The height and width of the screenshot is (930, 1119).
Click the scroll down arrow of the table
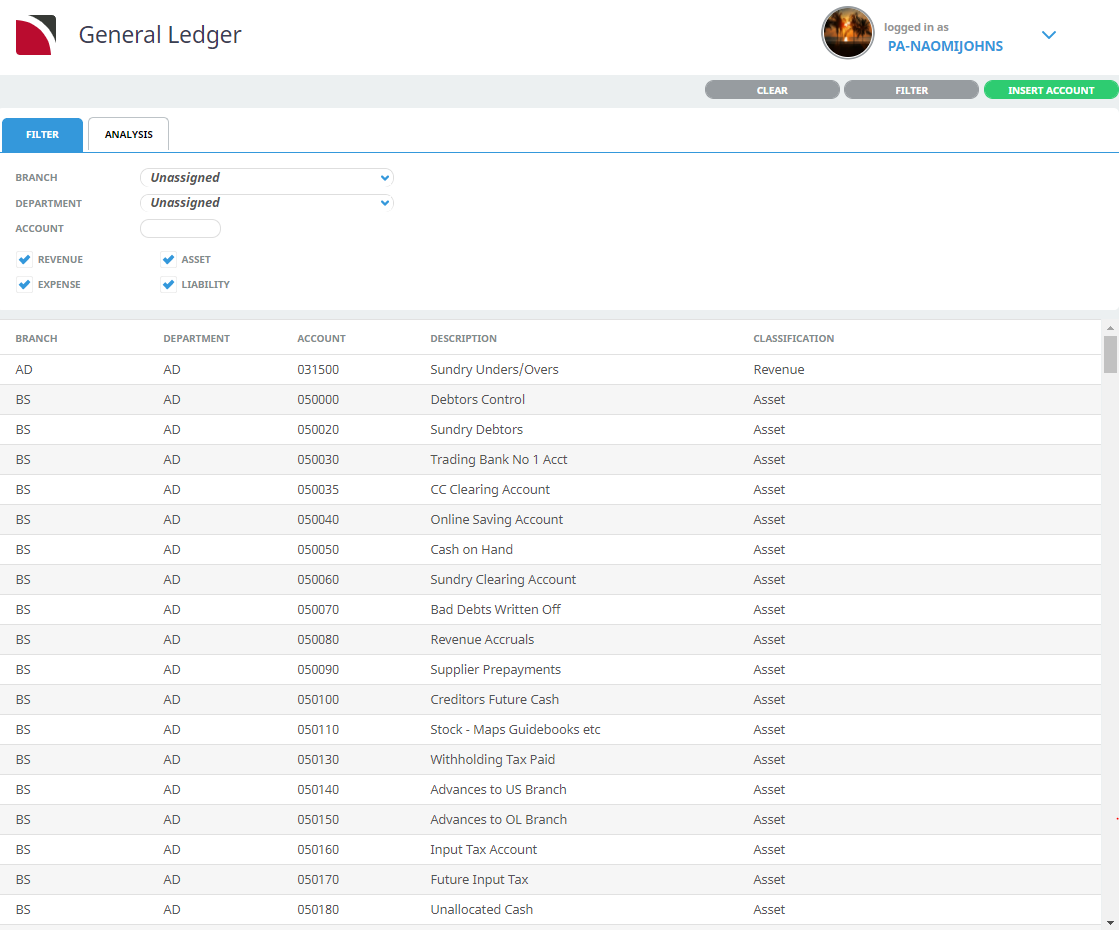tap(1110, 921)
